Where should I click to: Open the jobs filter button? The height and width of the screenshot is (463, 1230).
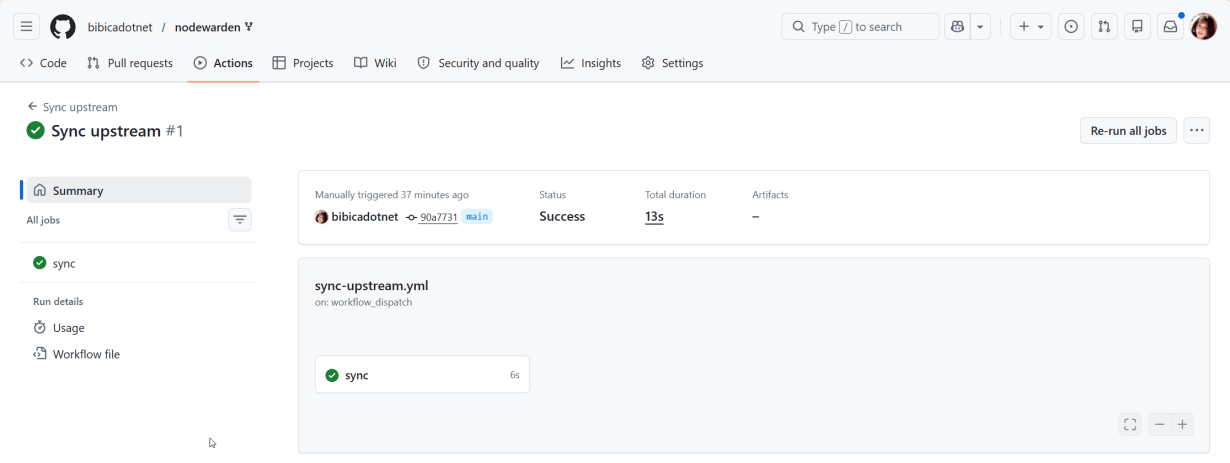pos(240,220)
